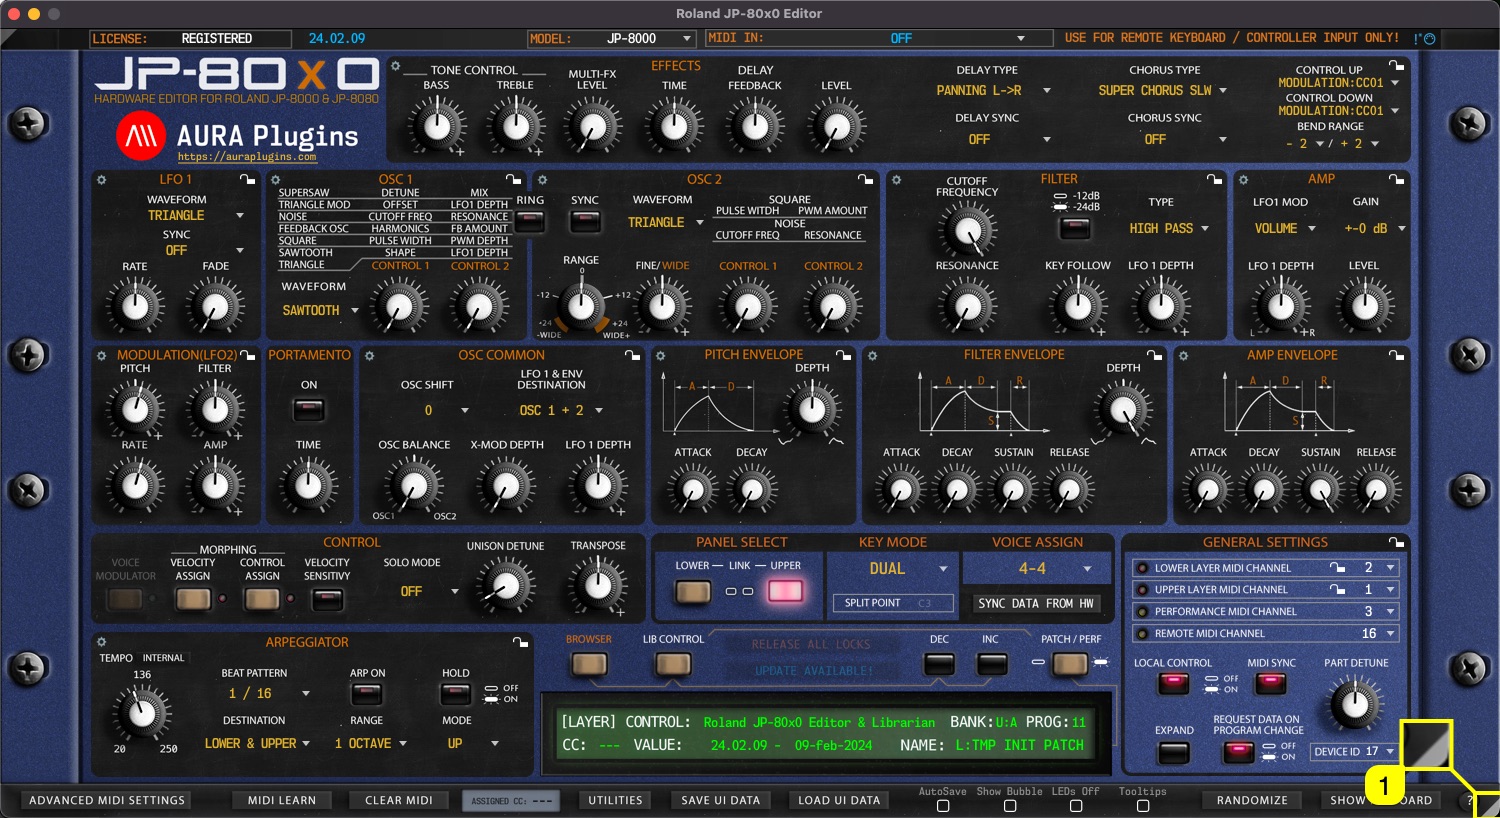
Task: Toggle the Arp On button
Action: tap(367, 694)
